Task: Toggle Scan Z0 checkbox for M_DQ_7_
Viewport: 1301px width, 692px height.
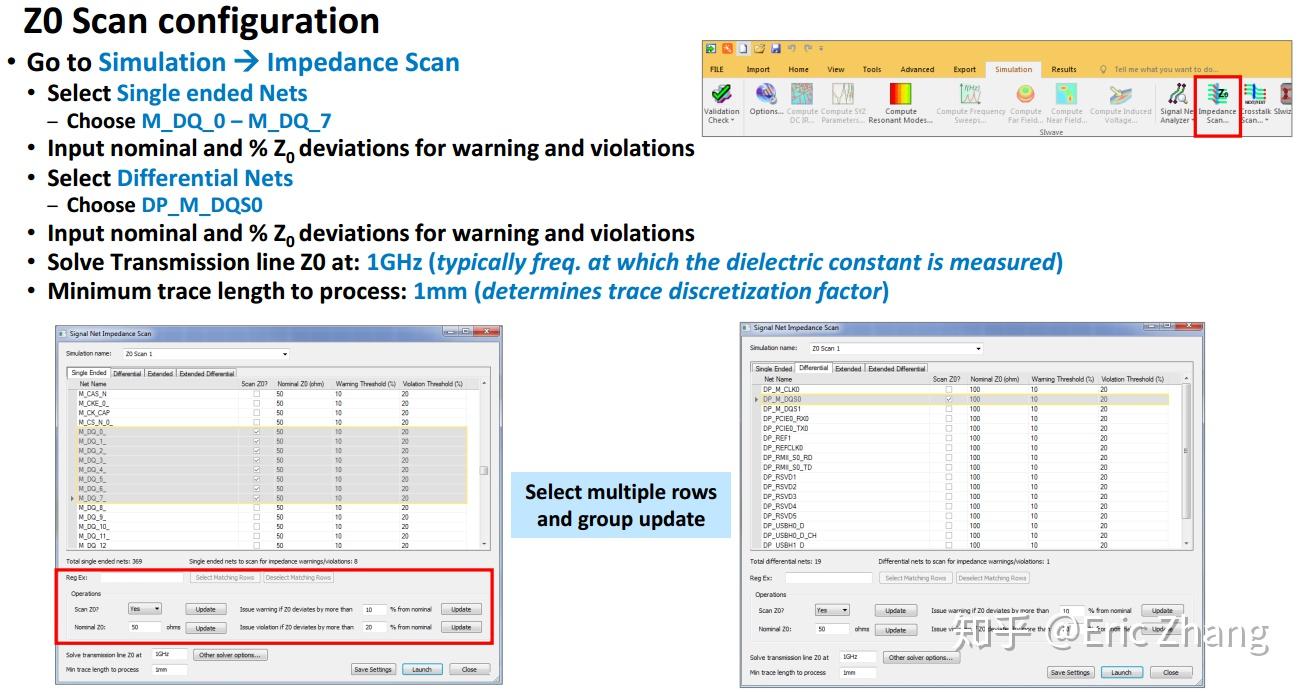Action: point(257,498)
